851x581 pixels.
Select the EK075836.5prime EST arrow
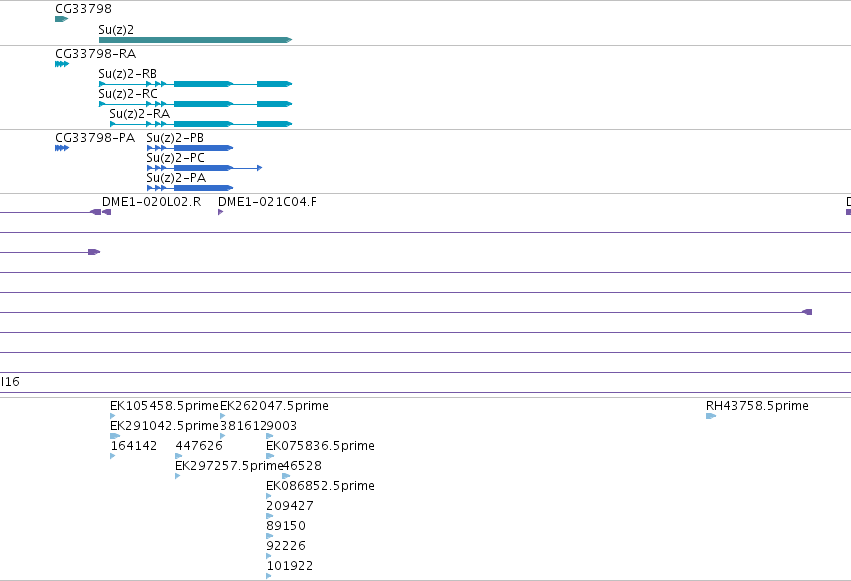(x=270, y=456)
